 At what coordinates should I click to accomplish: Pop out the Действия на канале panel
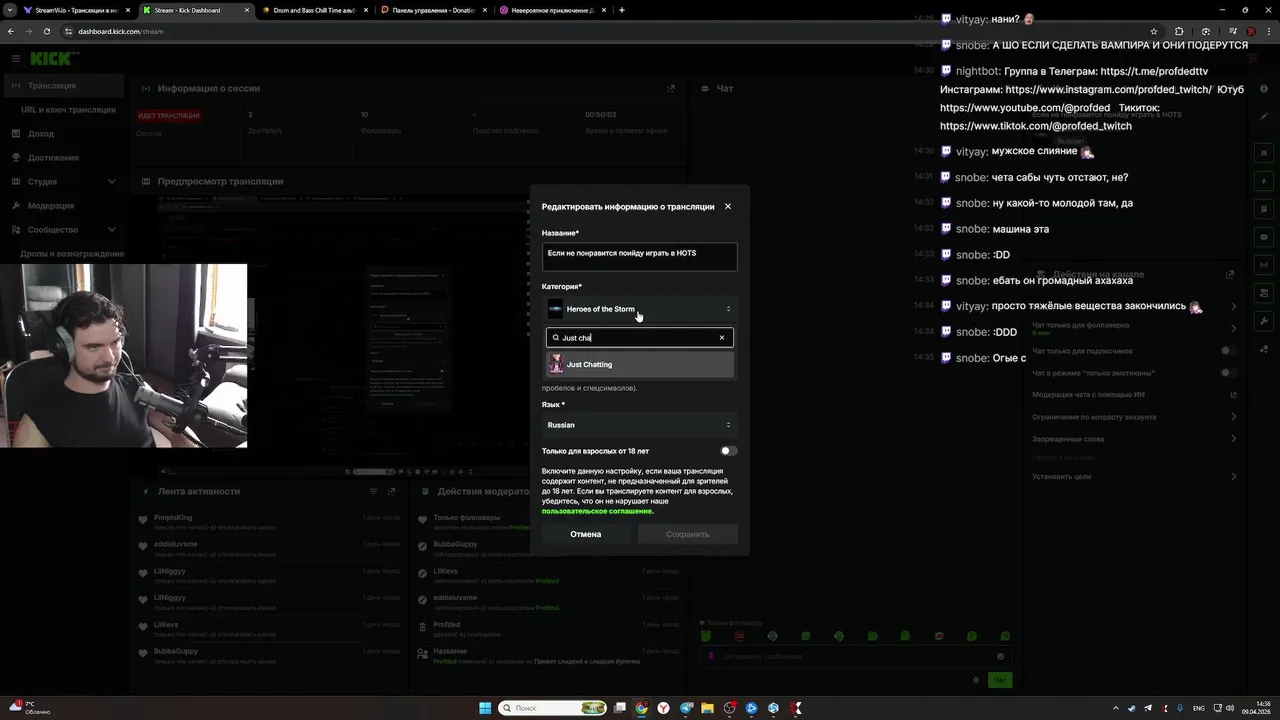tap(1230, 275)
